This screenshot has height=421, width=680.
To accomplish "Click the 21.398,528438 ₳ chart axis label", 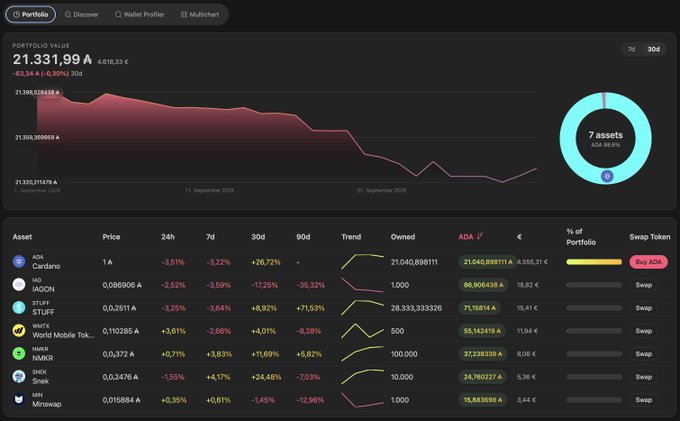I will (37, 92).
